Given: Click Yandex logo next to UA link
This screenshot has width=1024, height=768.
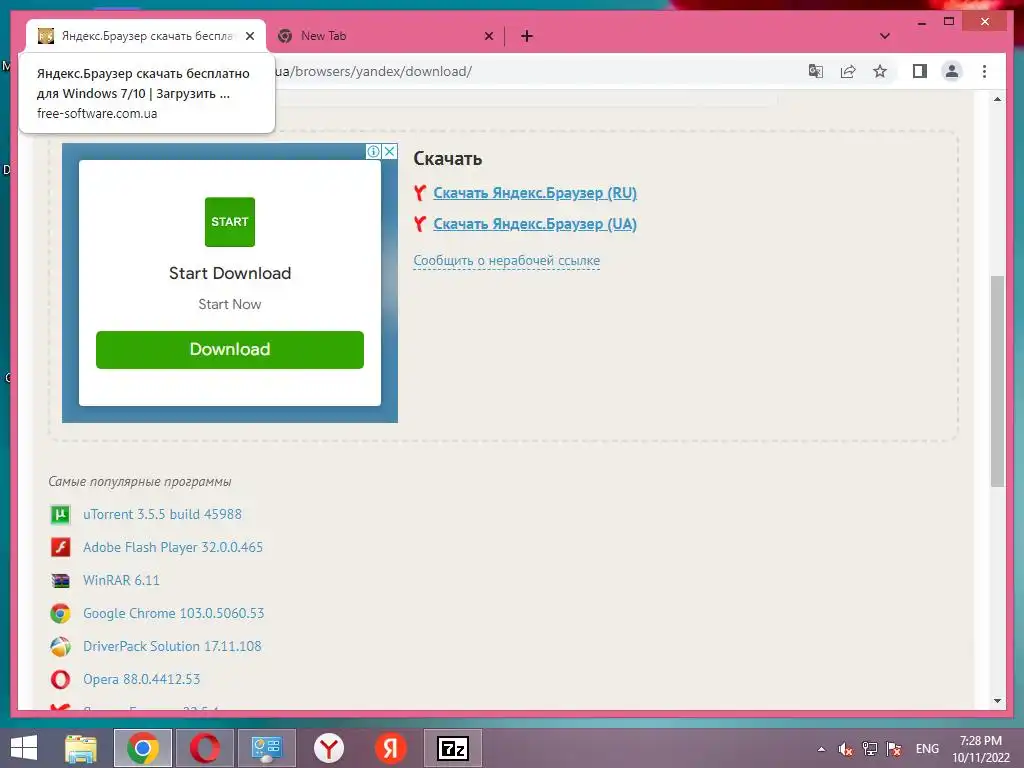Looking at the screenshot, I should tap(420, 224).
